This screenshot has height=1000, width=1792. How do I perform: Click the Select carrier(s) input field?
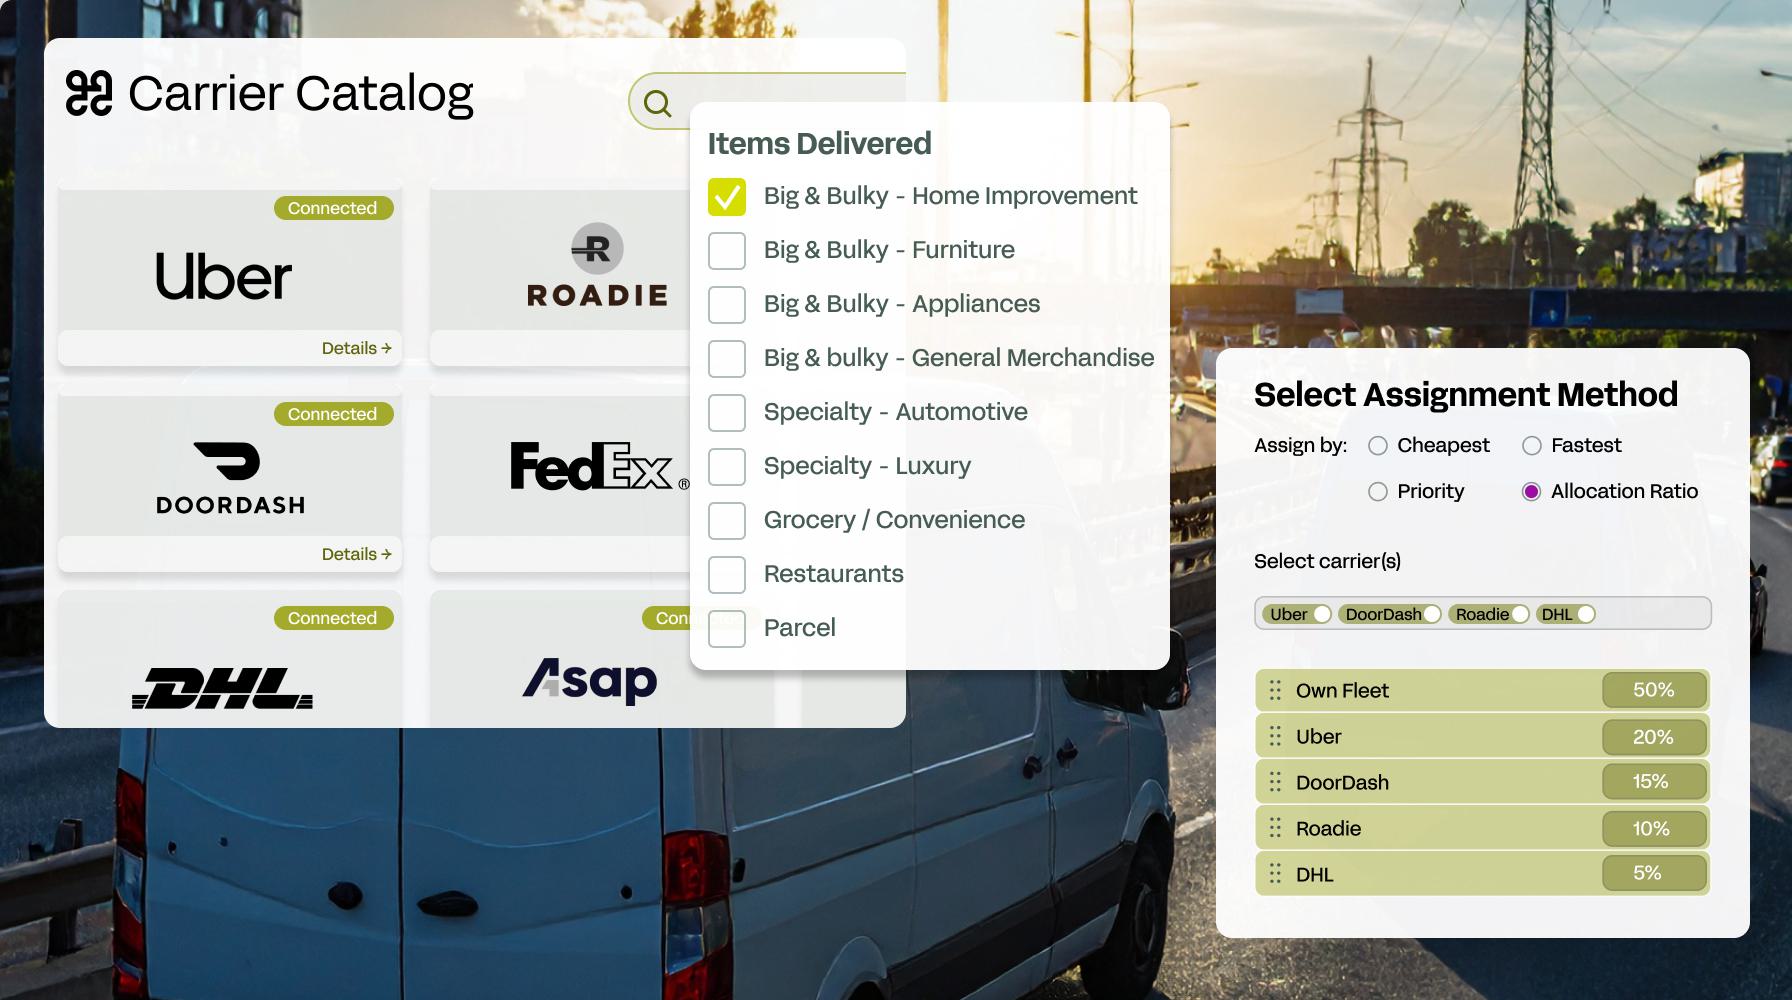pyautogui.click(x=1483, y=614)
